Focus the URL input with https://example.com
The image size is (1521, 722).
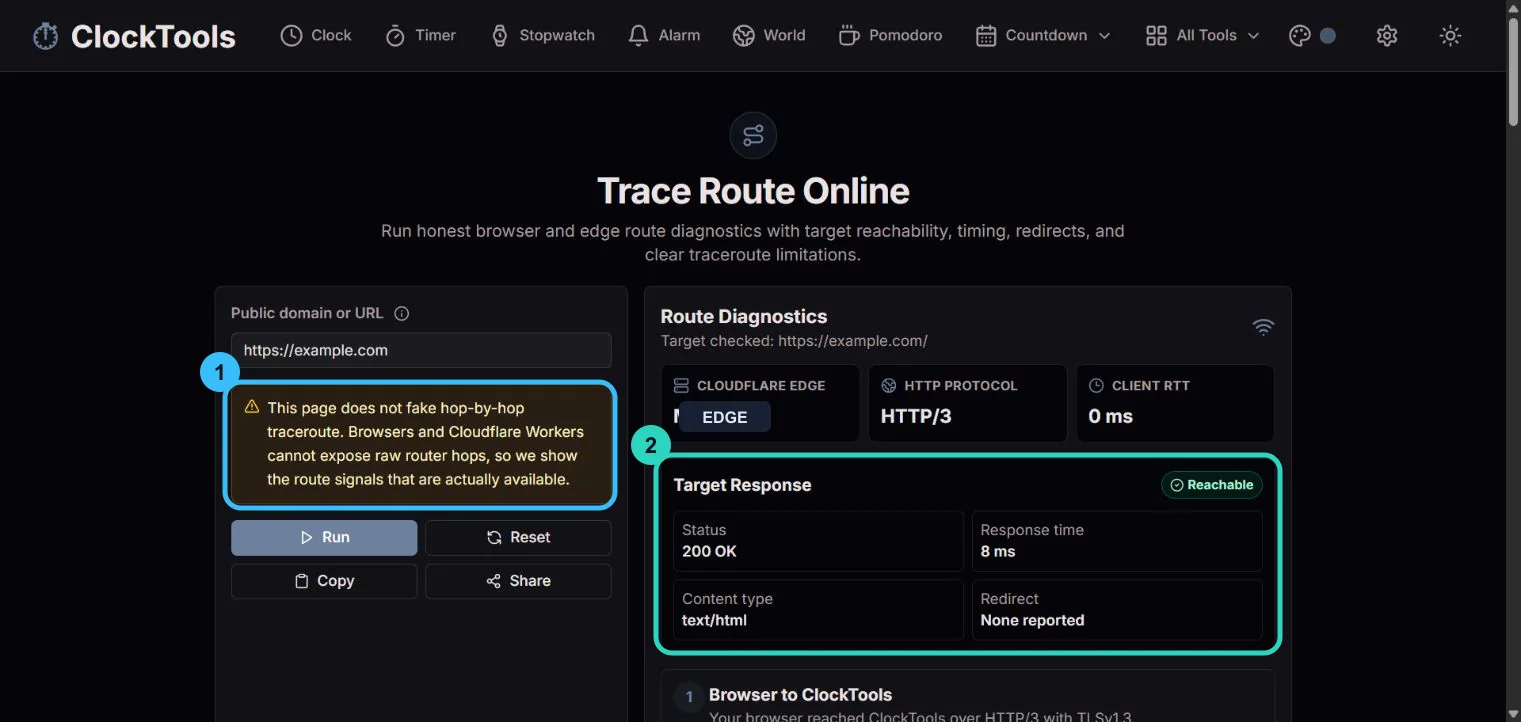point(421,350)
